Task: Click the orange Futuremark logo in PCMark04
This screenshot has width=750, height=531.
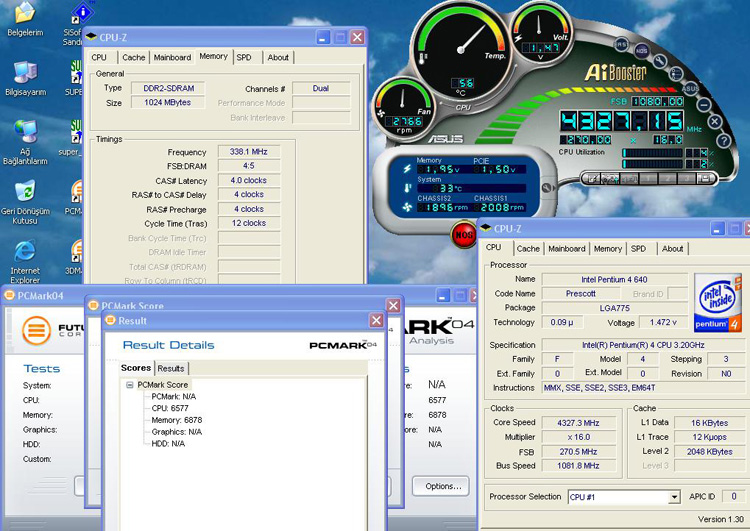Action: (36, 330)
